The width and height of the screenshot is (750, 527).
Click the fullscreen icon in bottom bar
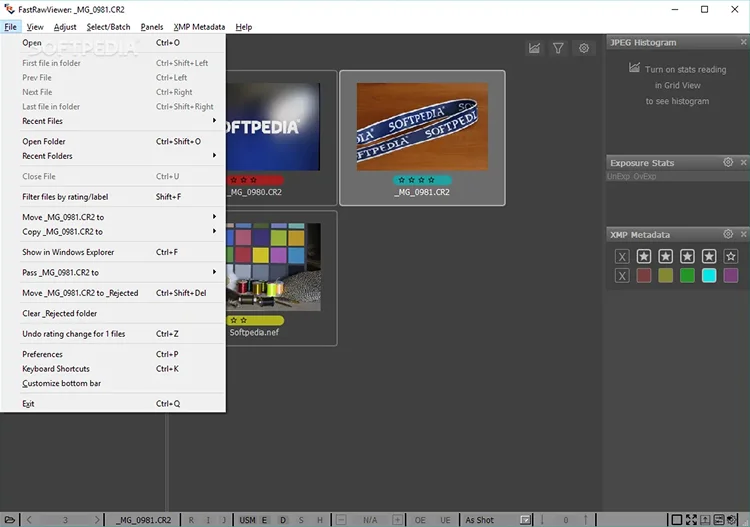click(691, 519)
